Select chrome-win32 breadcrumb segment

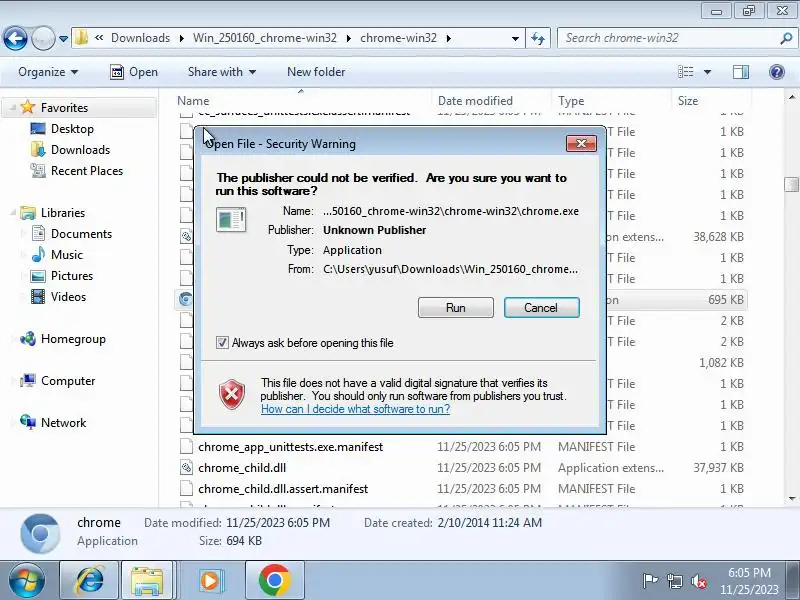[x=398, y=38]
